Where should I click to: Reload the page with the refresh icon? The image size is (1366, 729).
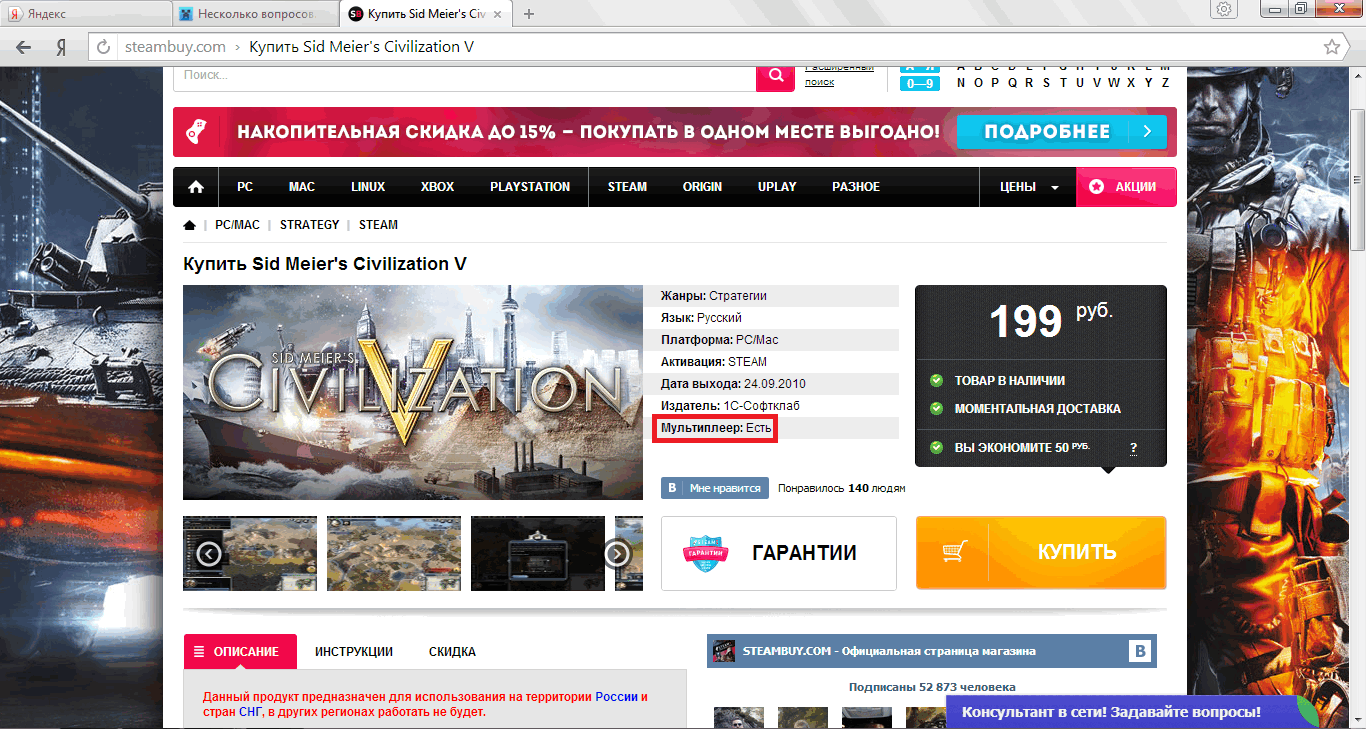103,47
